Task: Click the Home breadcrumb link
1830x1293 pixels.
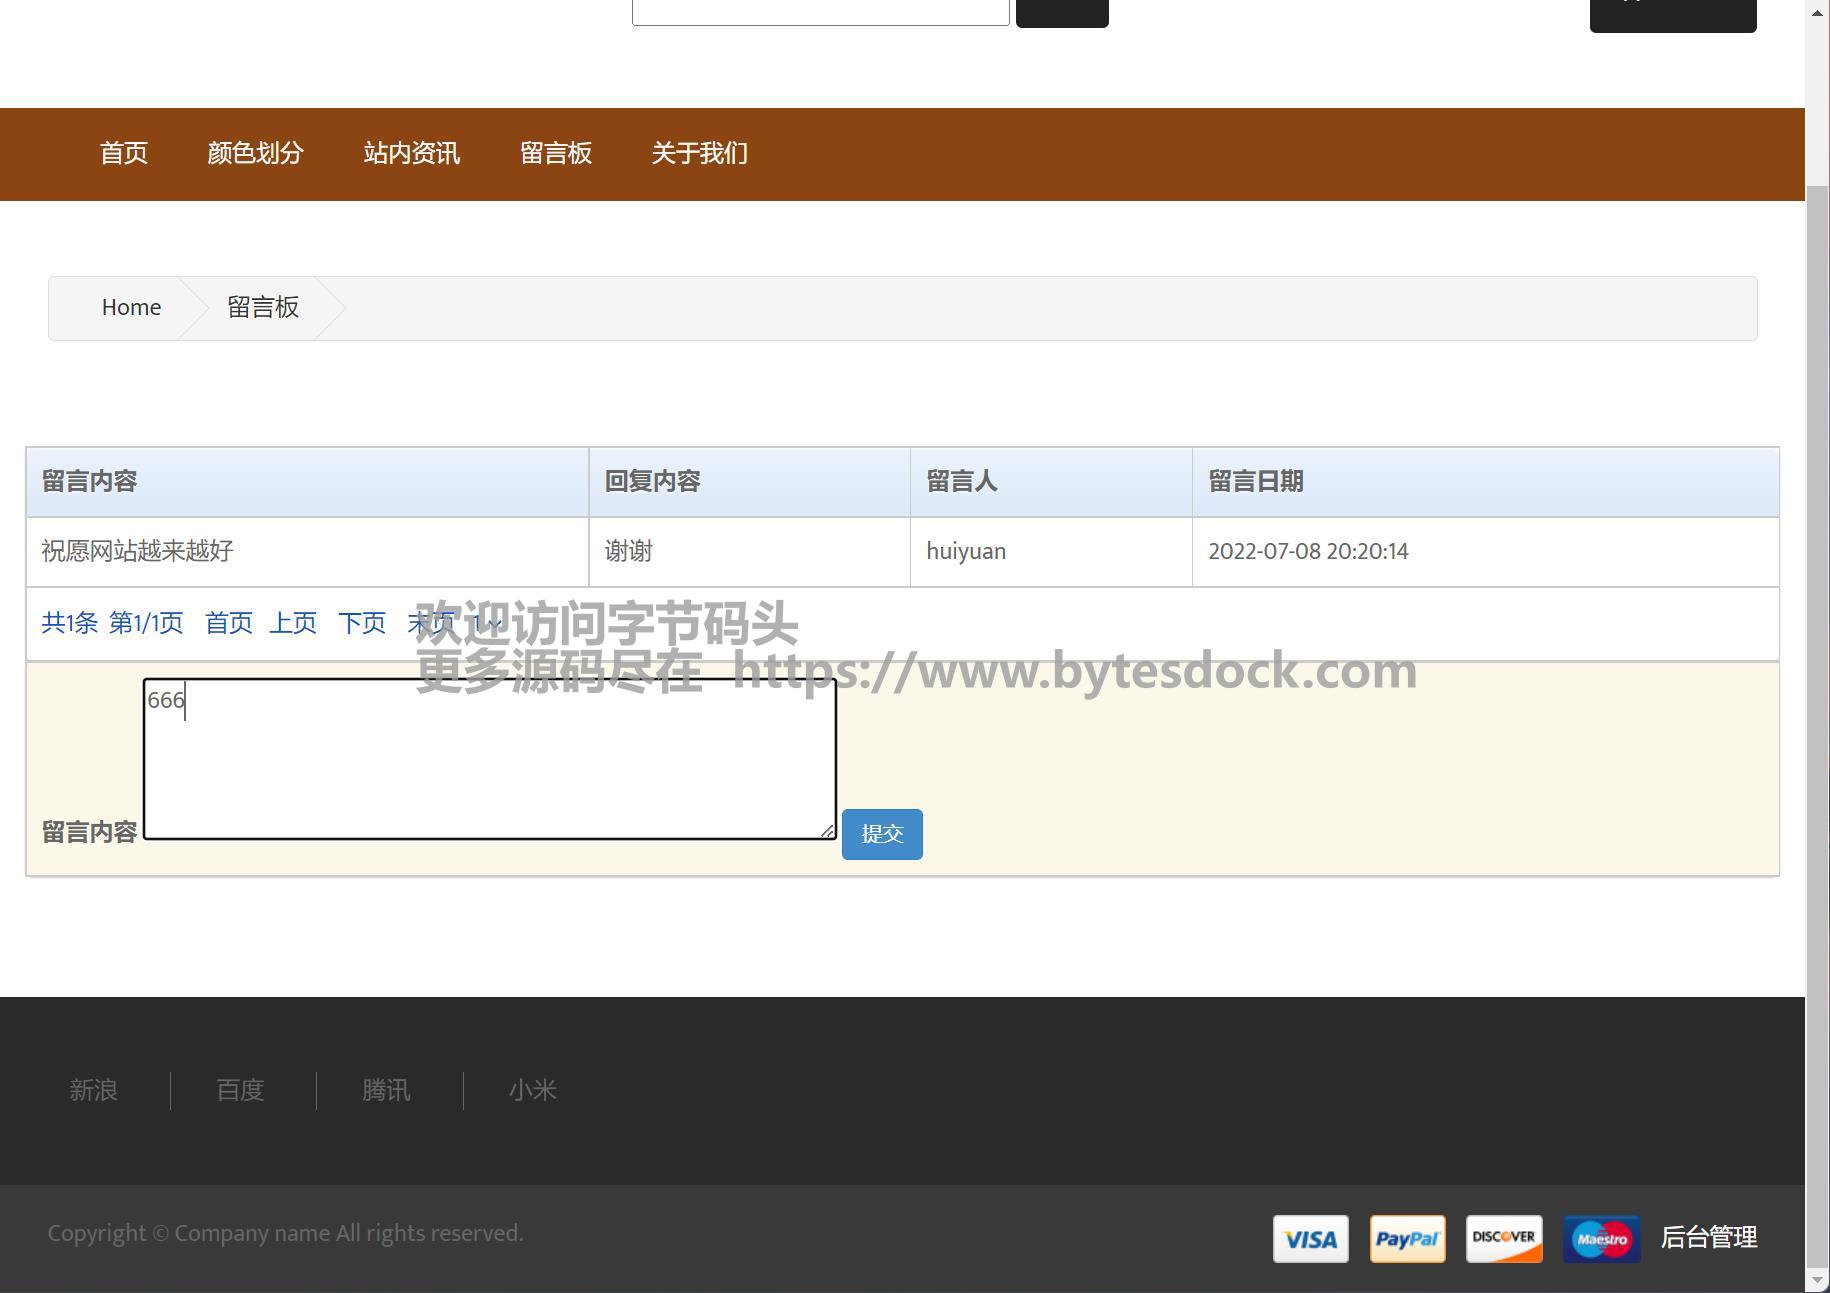Action: [x=131, y=308]
